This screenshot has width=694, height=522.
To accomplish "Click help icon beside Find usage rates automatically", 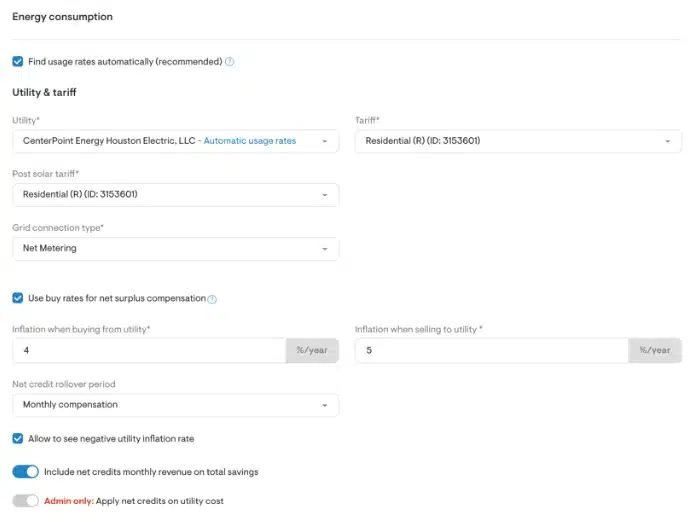I will (230, 62).
